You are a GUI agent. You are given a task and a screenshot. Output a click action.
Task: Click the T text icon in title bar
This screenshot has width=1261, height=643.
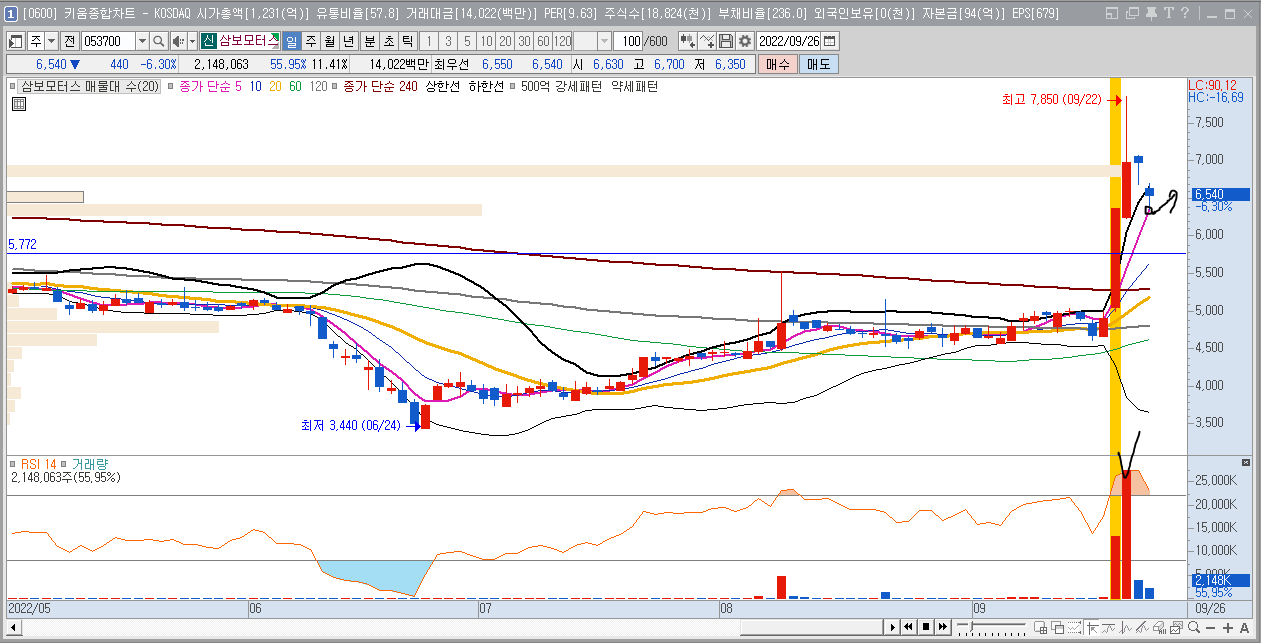[x=1169, y=13]
